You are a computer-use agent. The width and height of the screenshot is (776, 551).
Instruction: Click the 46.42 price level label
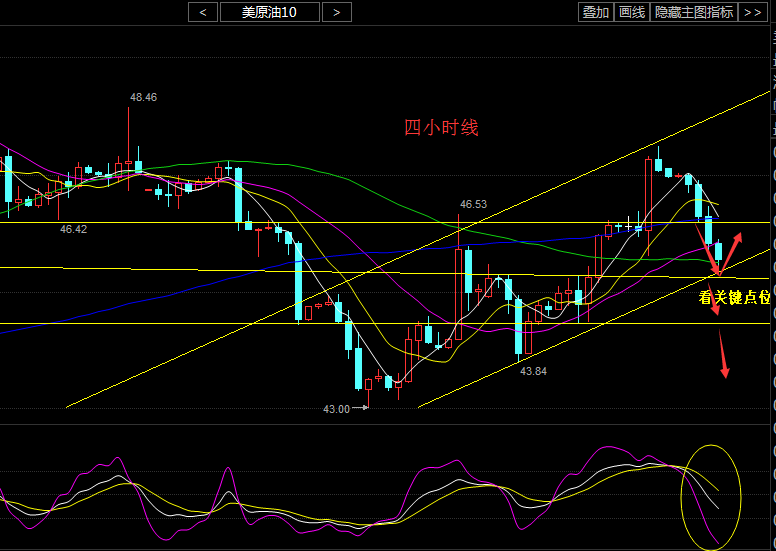click(73, 229)
